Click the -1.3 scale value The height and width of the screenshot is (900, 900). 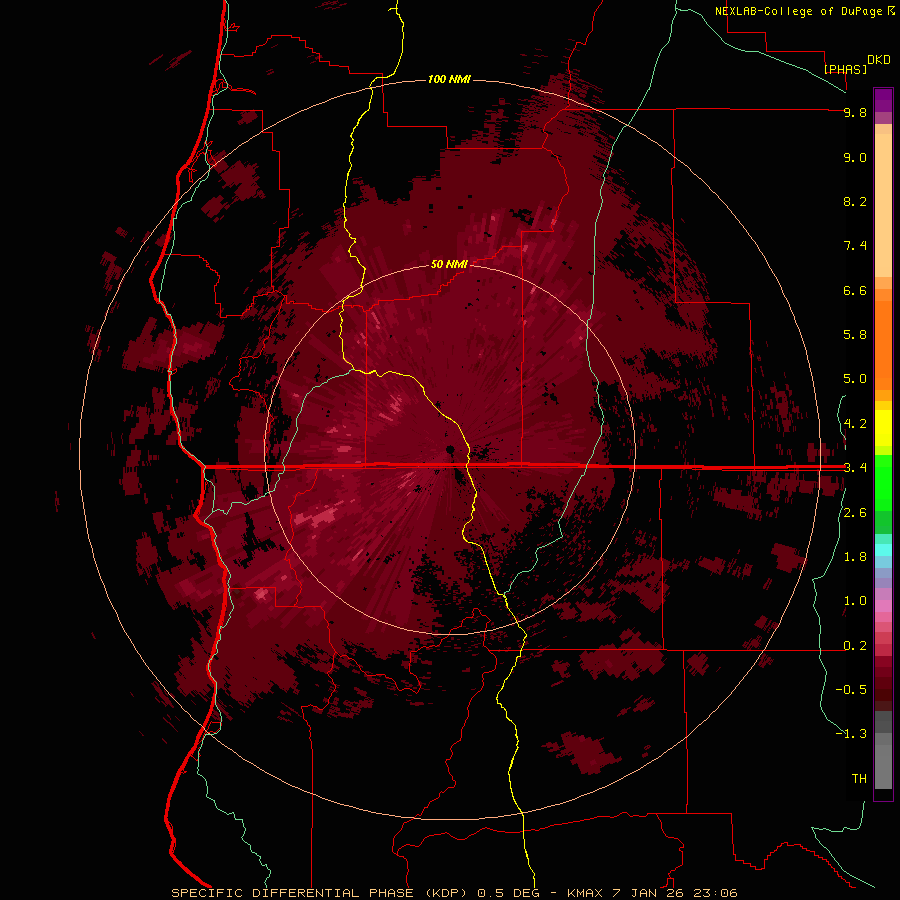point(851,734)
